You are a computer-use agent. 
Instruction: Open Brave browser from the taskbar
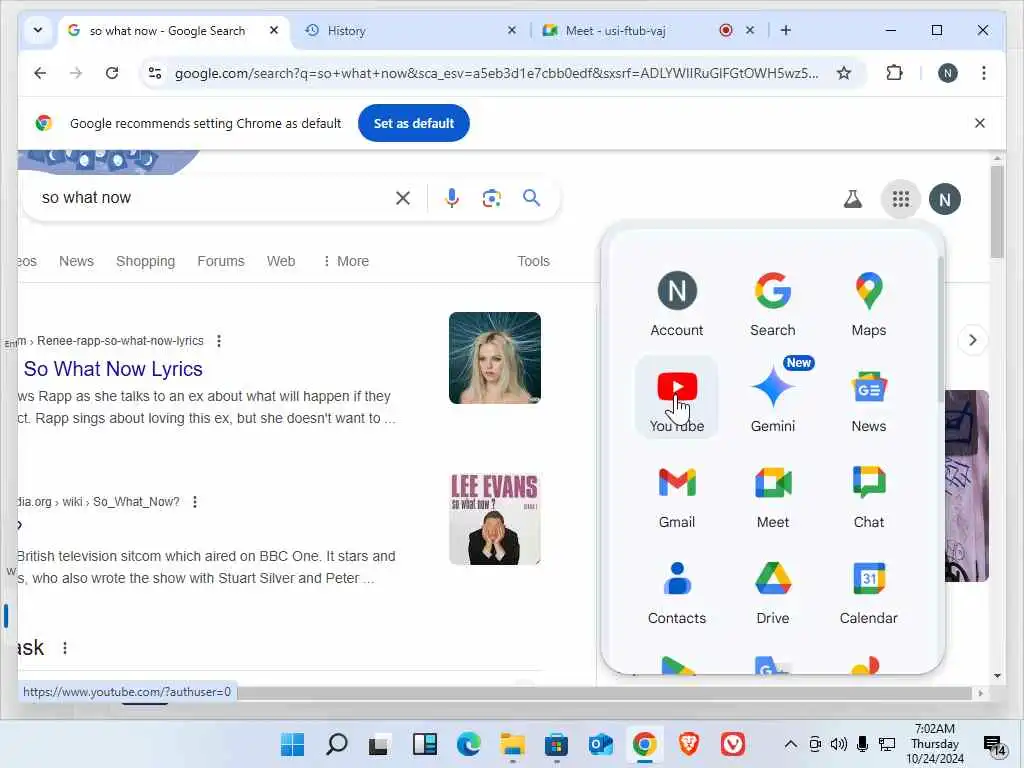[688, 744]
